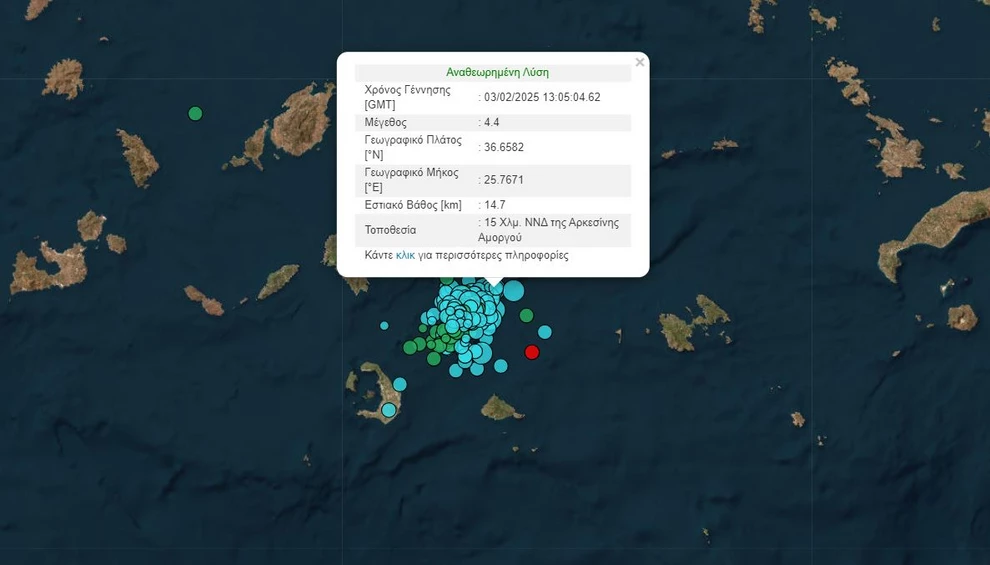Viewport: 990px width, 565px height.
Task: Select the cyan marker on southern Santorini
Action: point(389,409)
